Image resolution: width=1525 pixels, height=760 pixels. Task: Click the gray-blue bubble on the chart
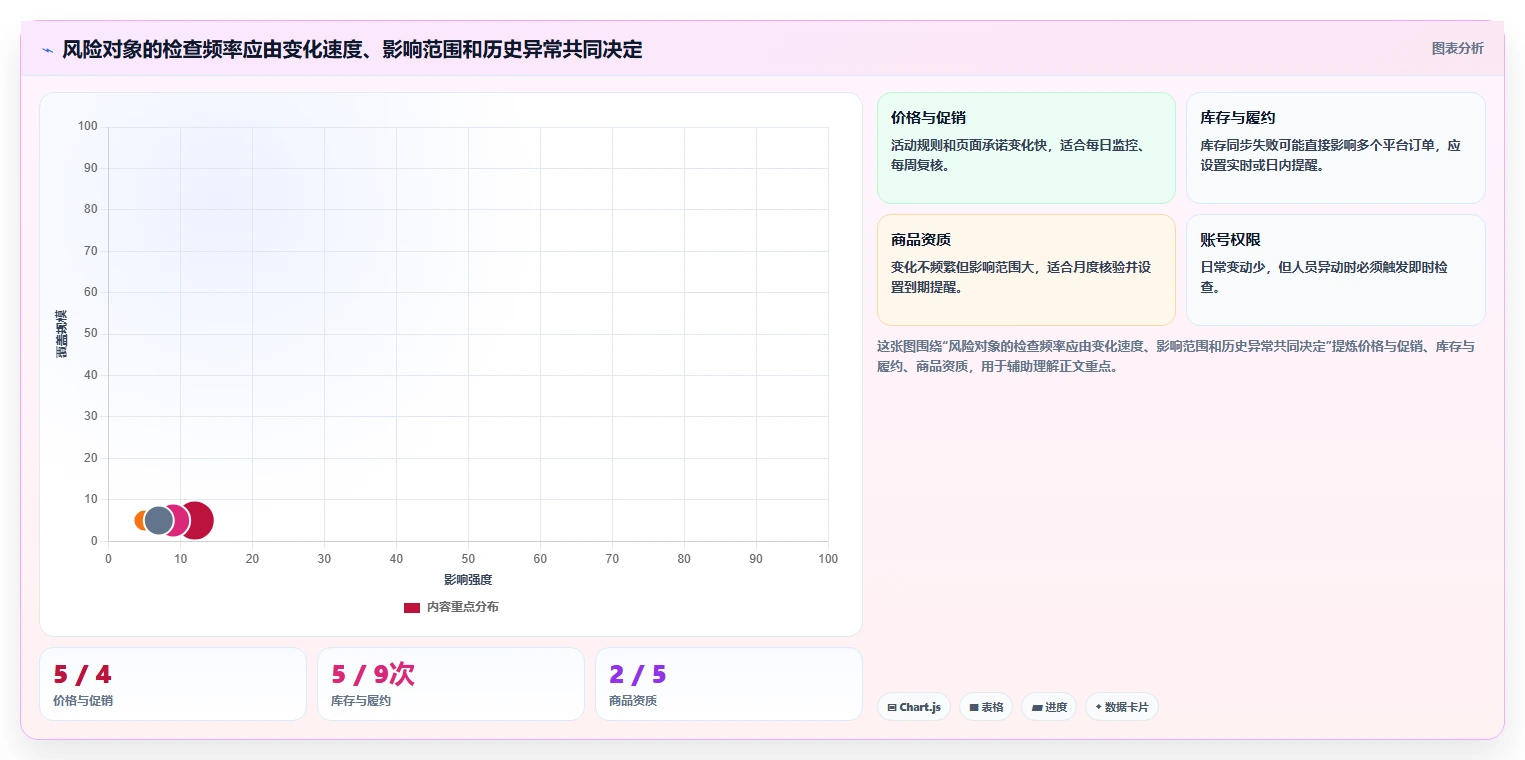[x=158, y=520]
